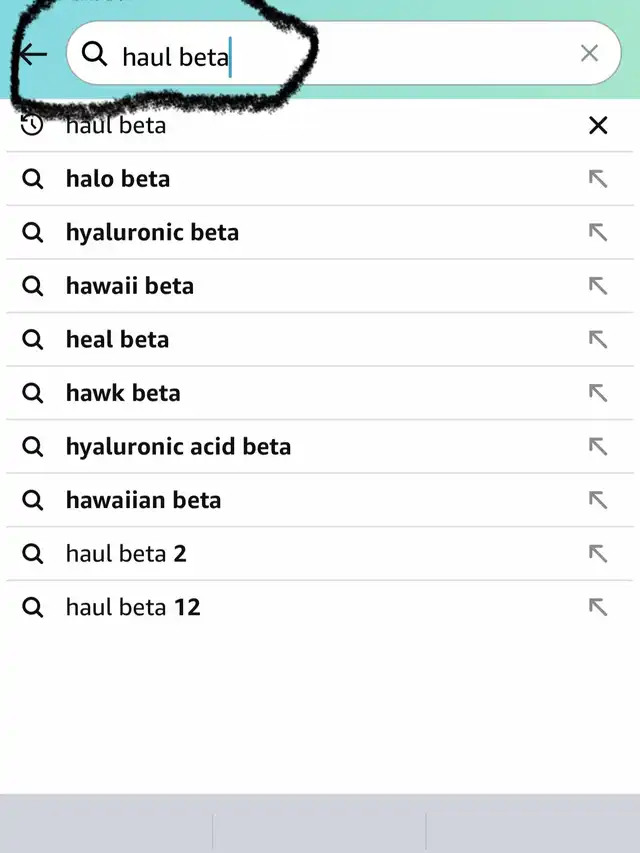Select the recent haul beta history entry

tap(320, 126)
